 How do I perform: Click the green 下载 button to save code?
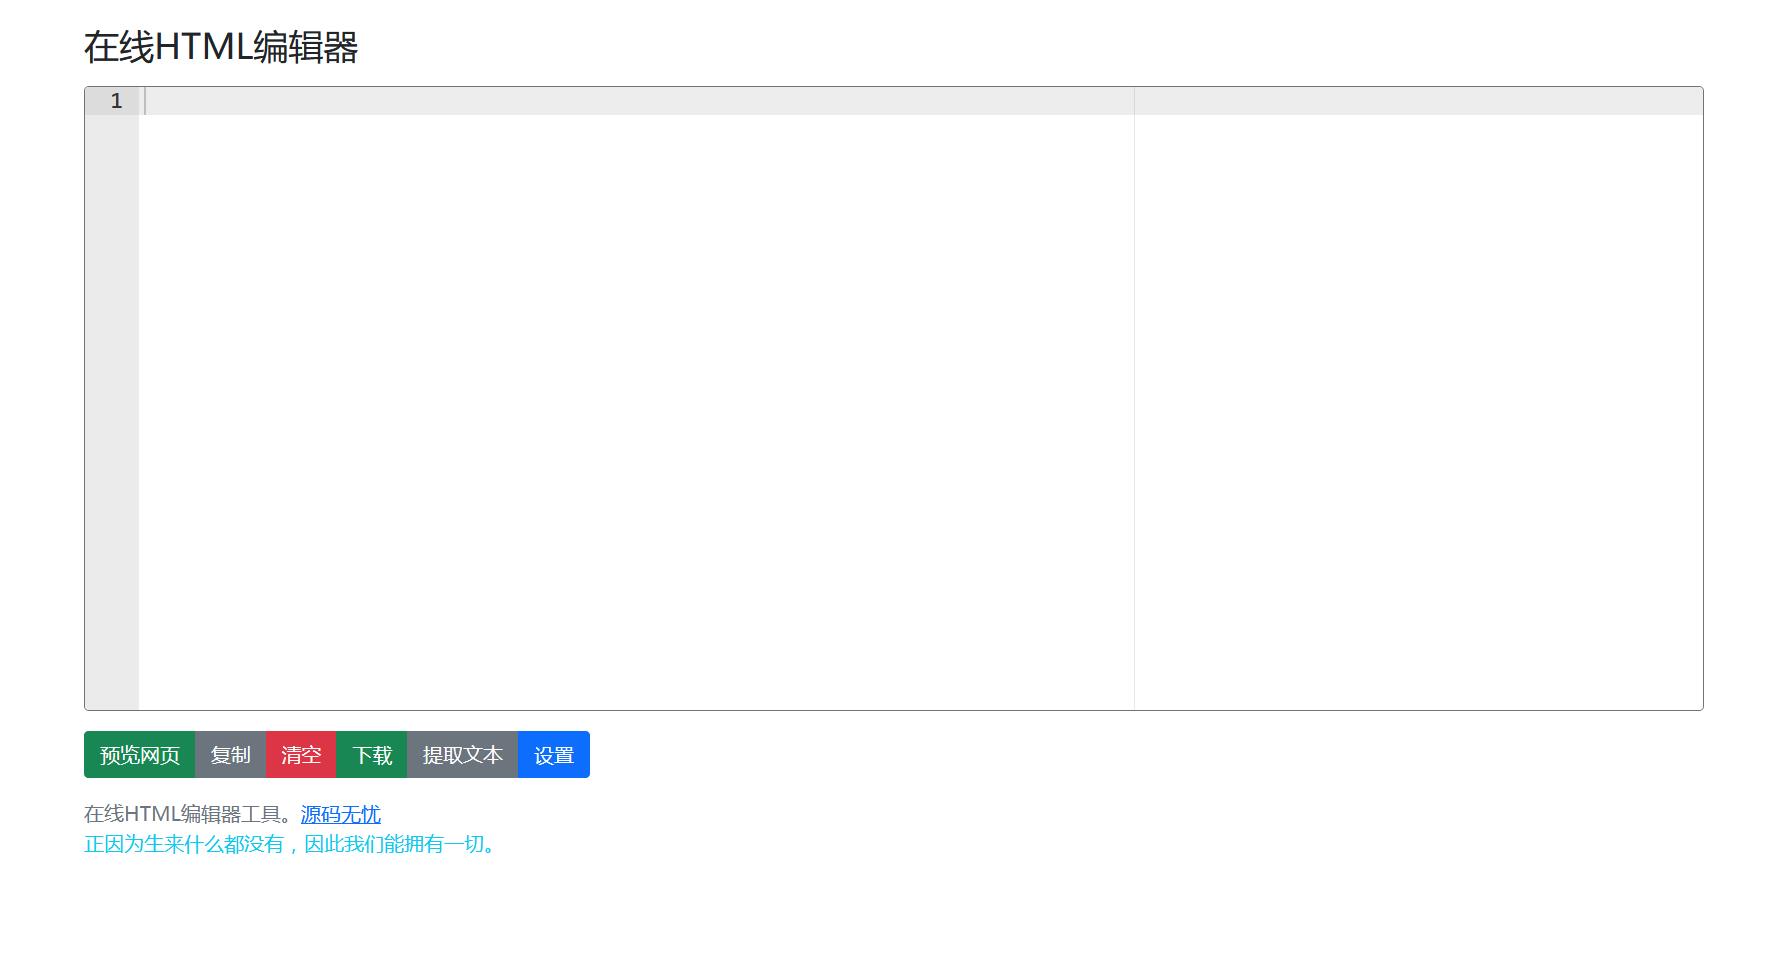[371, 755]
